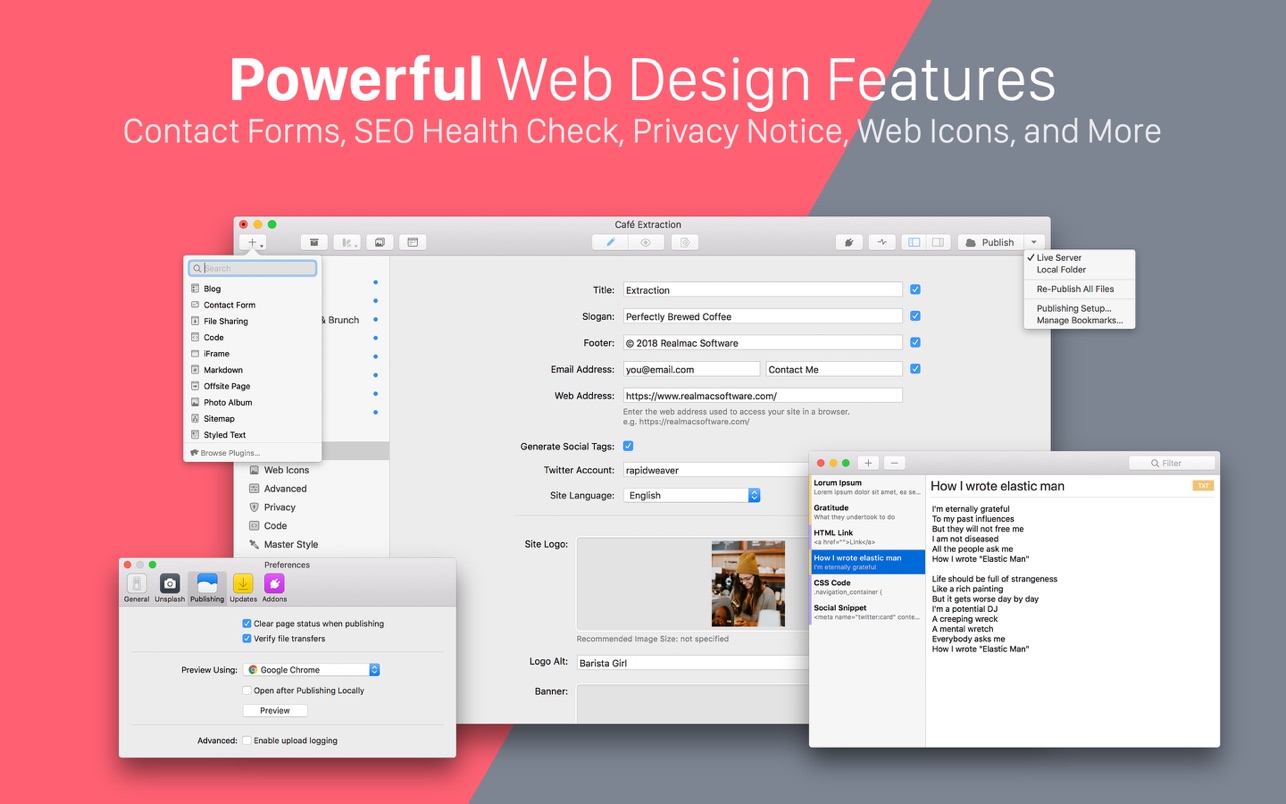Image resolution: width=1286 pixels, height=804 pixels.
Task: Open the Updates preferences icon
Action: pyautogui.click(x=243, y=585)
